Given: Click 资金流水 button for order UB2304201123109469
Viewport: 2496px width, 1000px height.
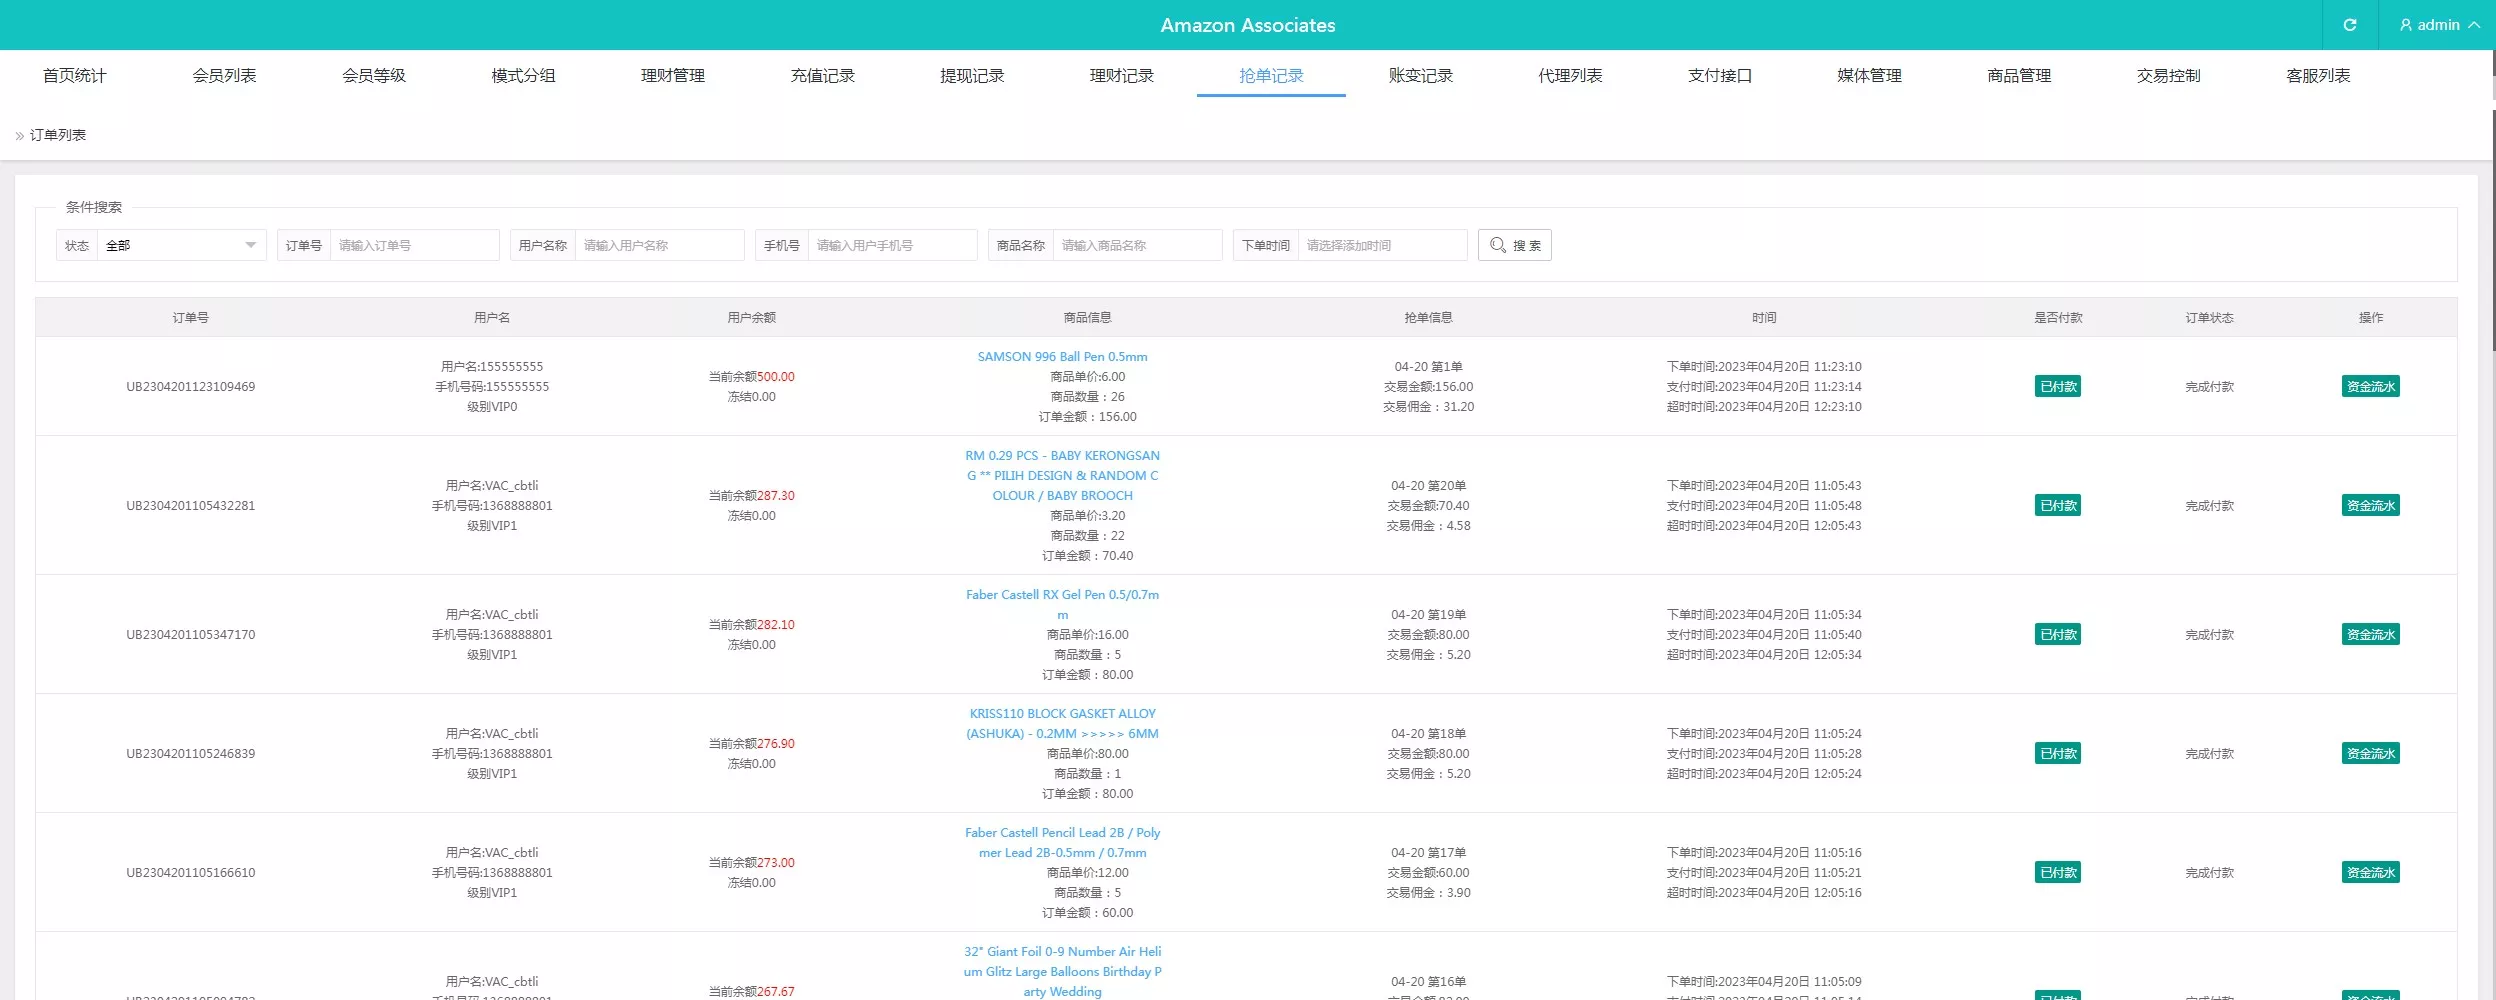Looking at the screenshot, I should point(2370,387).
